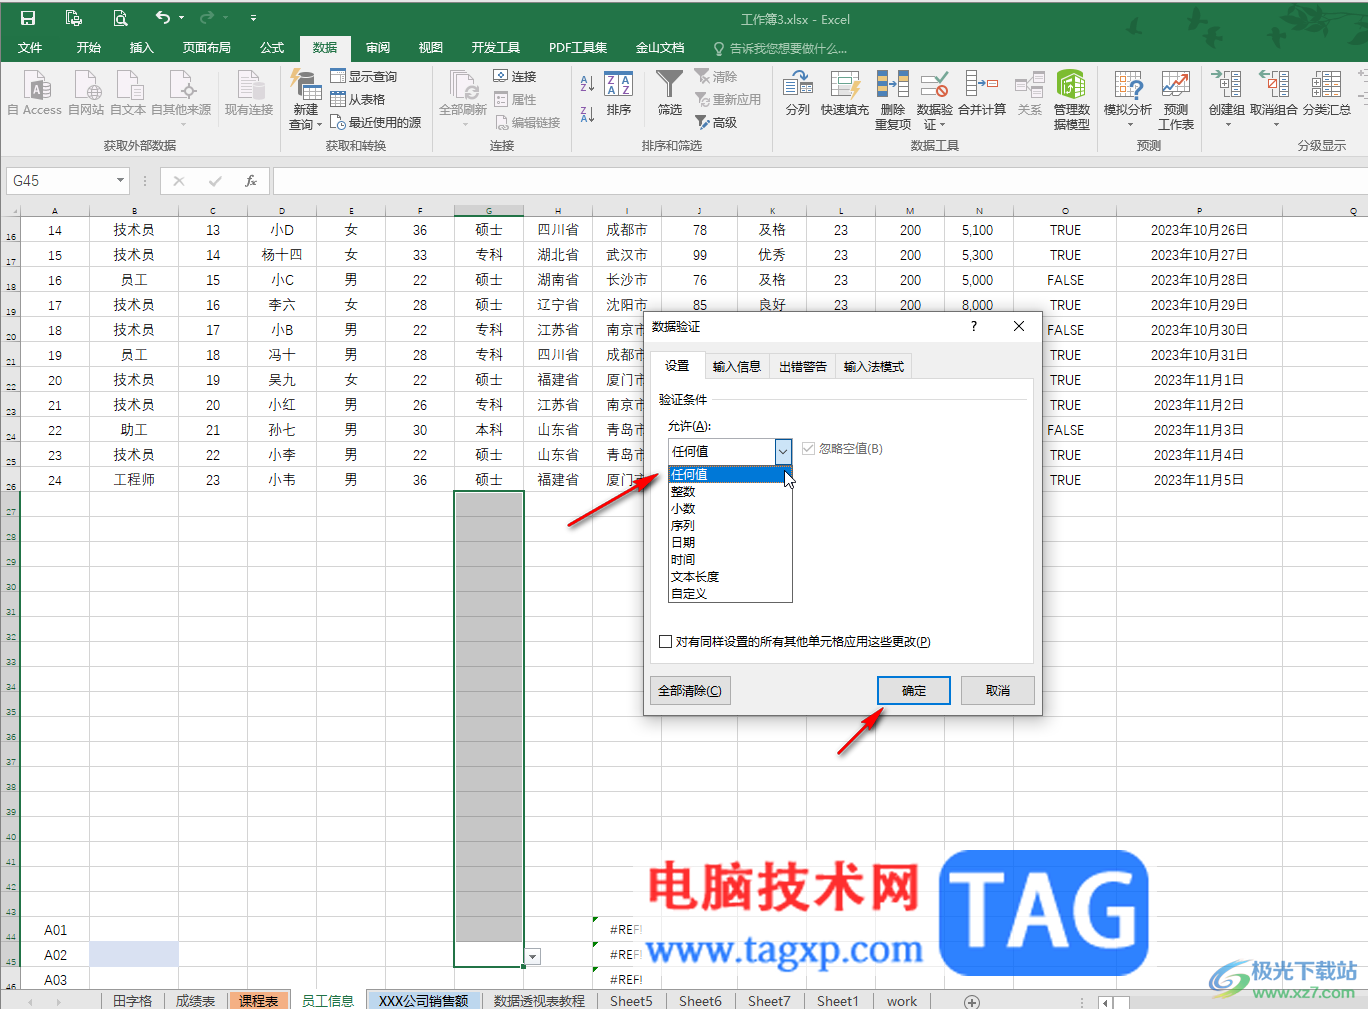The image size is (1368, 1009).
Task: Switch to 输入信息 dialog tab
Action: (x=737, y=367)
